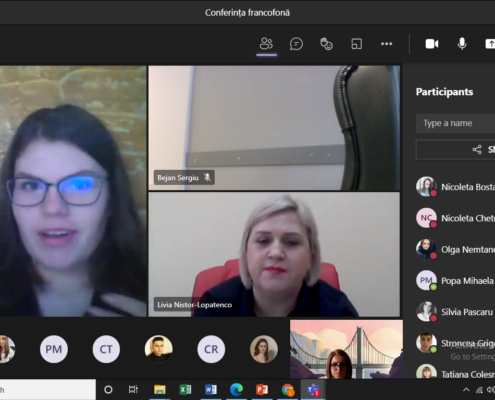The height and width of the screenshot is (400, 495).
Task: Select Popa Mihaela in the participant list
Action: pyautogui.click(x=455, y=281)
